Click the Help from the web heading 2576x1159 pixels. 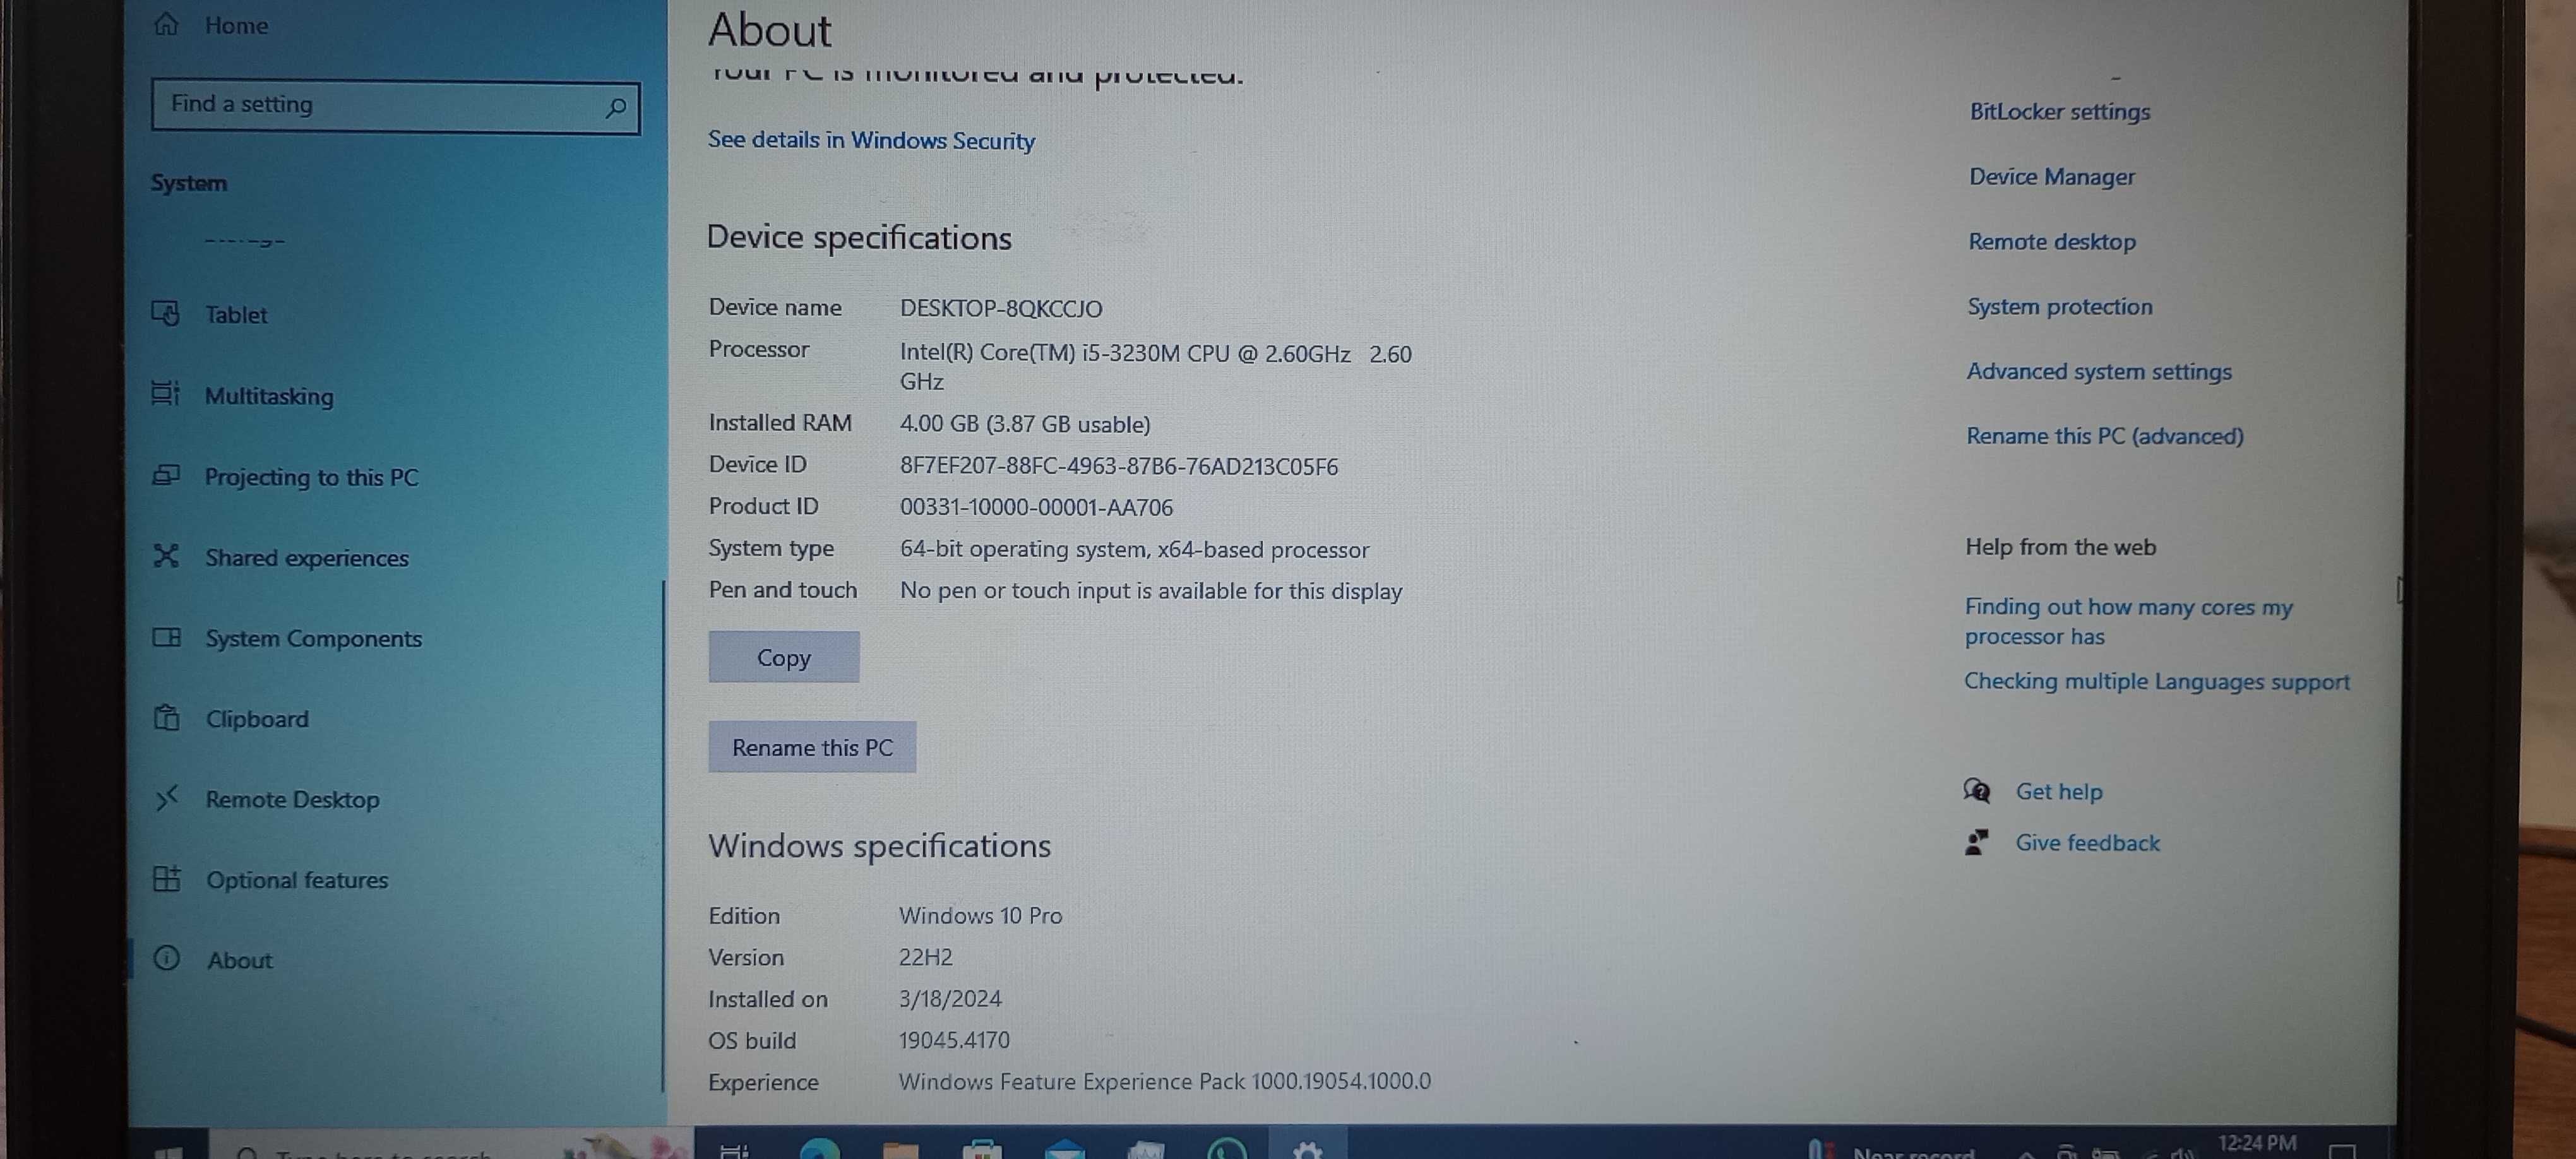pyautogui.click(x=2060, y=547)
